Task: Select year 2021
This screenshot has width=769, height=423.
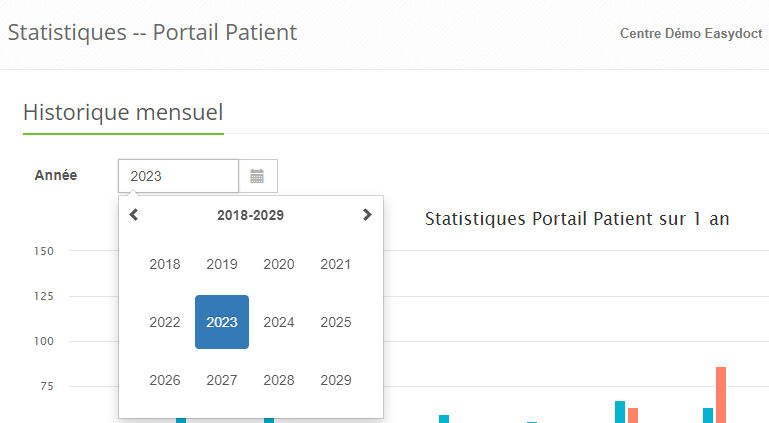Action: 336,265
